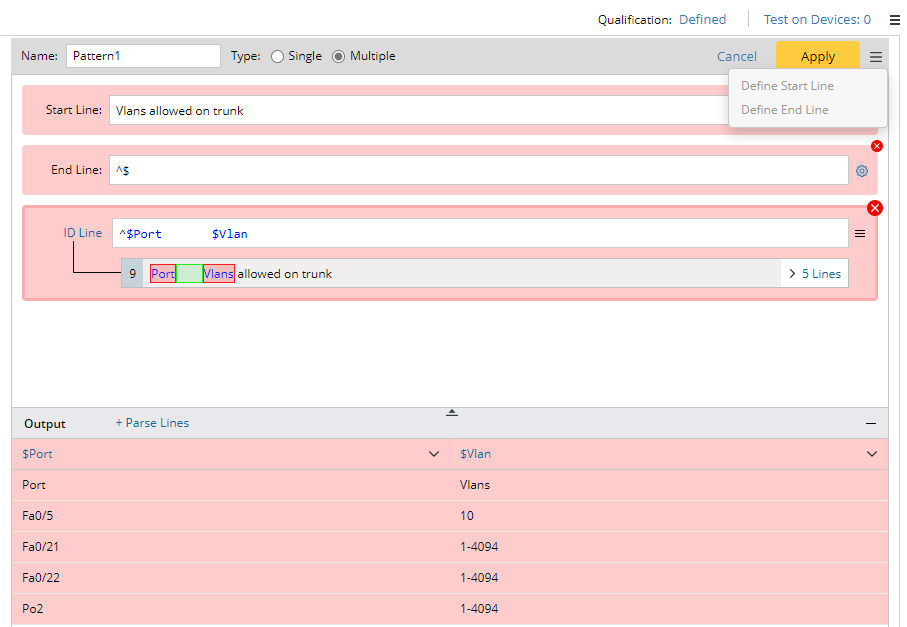Open End Line gear settings
The image size is (907, 627).
(862, 171)
